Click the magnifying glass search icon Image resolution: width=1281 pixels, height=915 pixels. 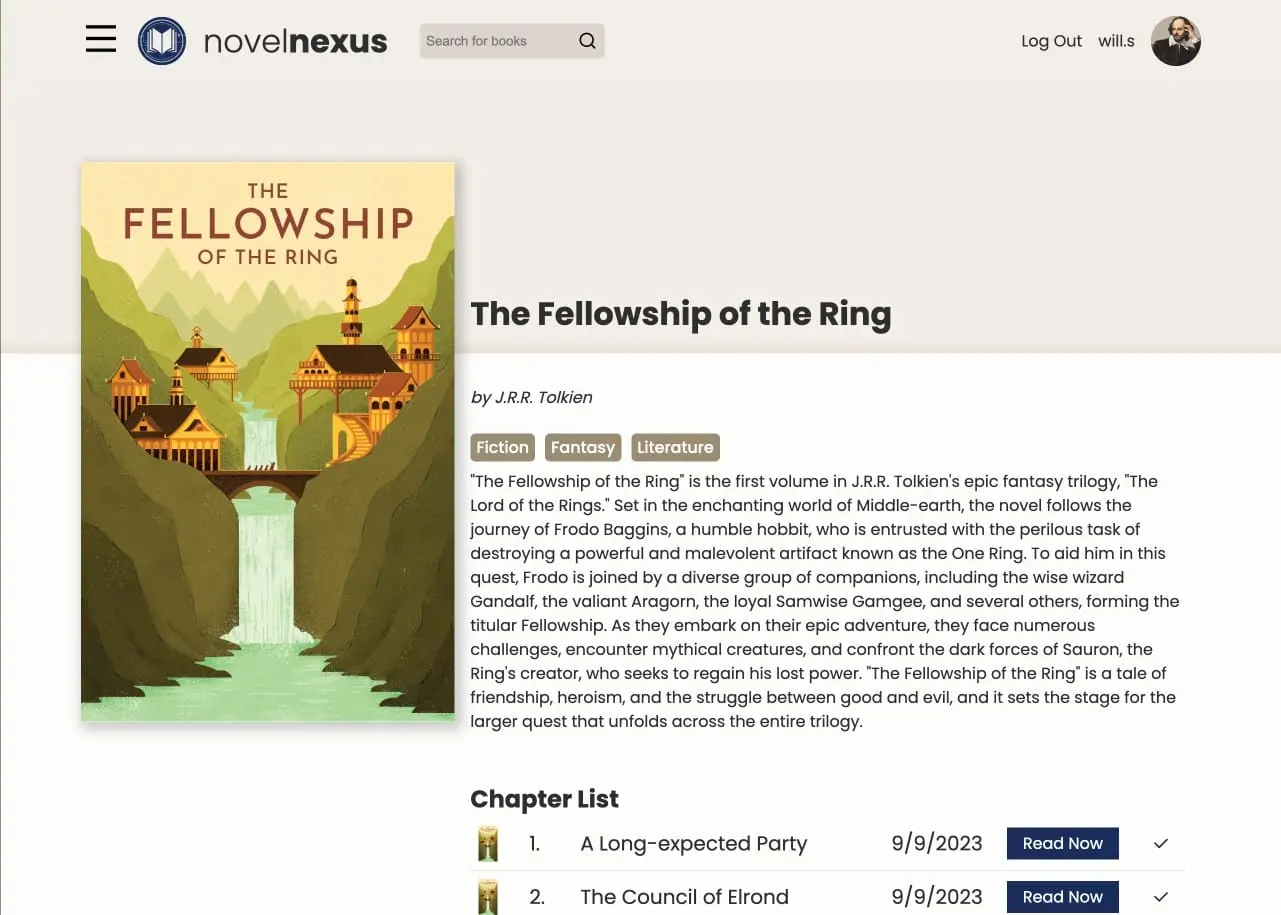click(586, 40)
